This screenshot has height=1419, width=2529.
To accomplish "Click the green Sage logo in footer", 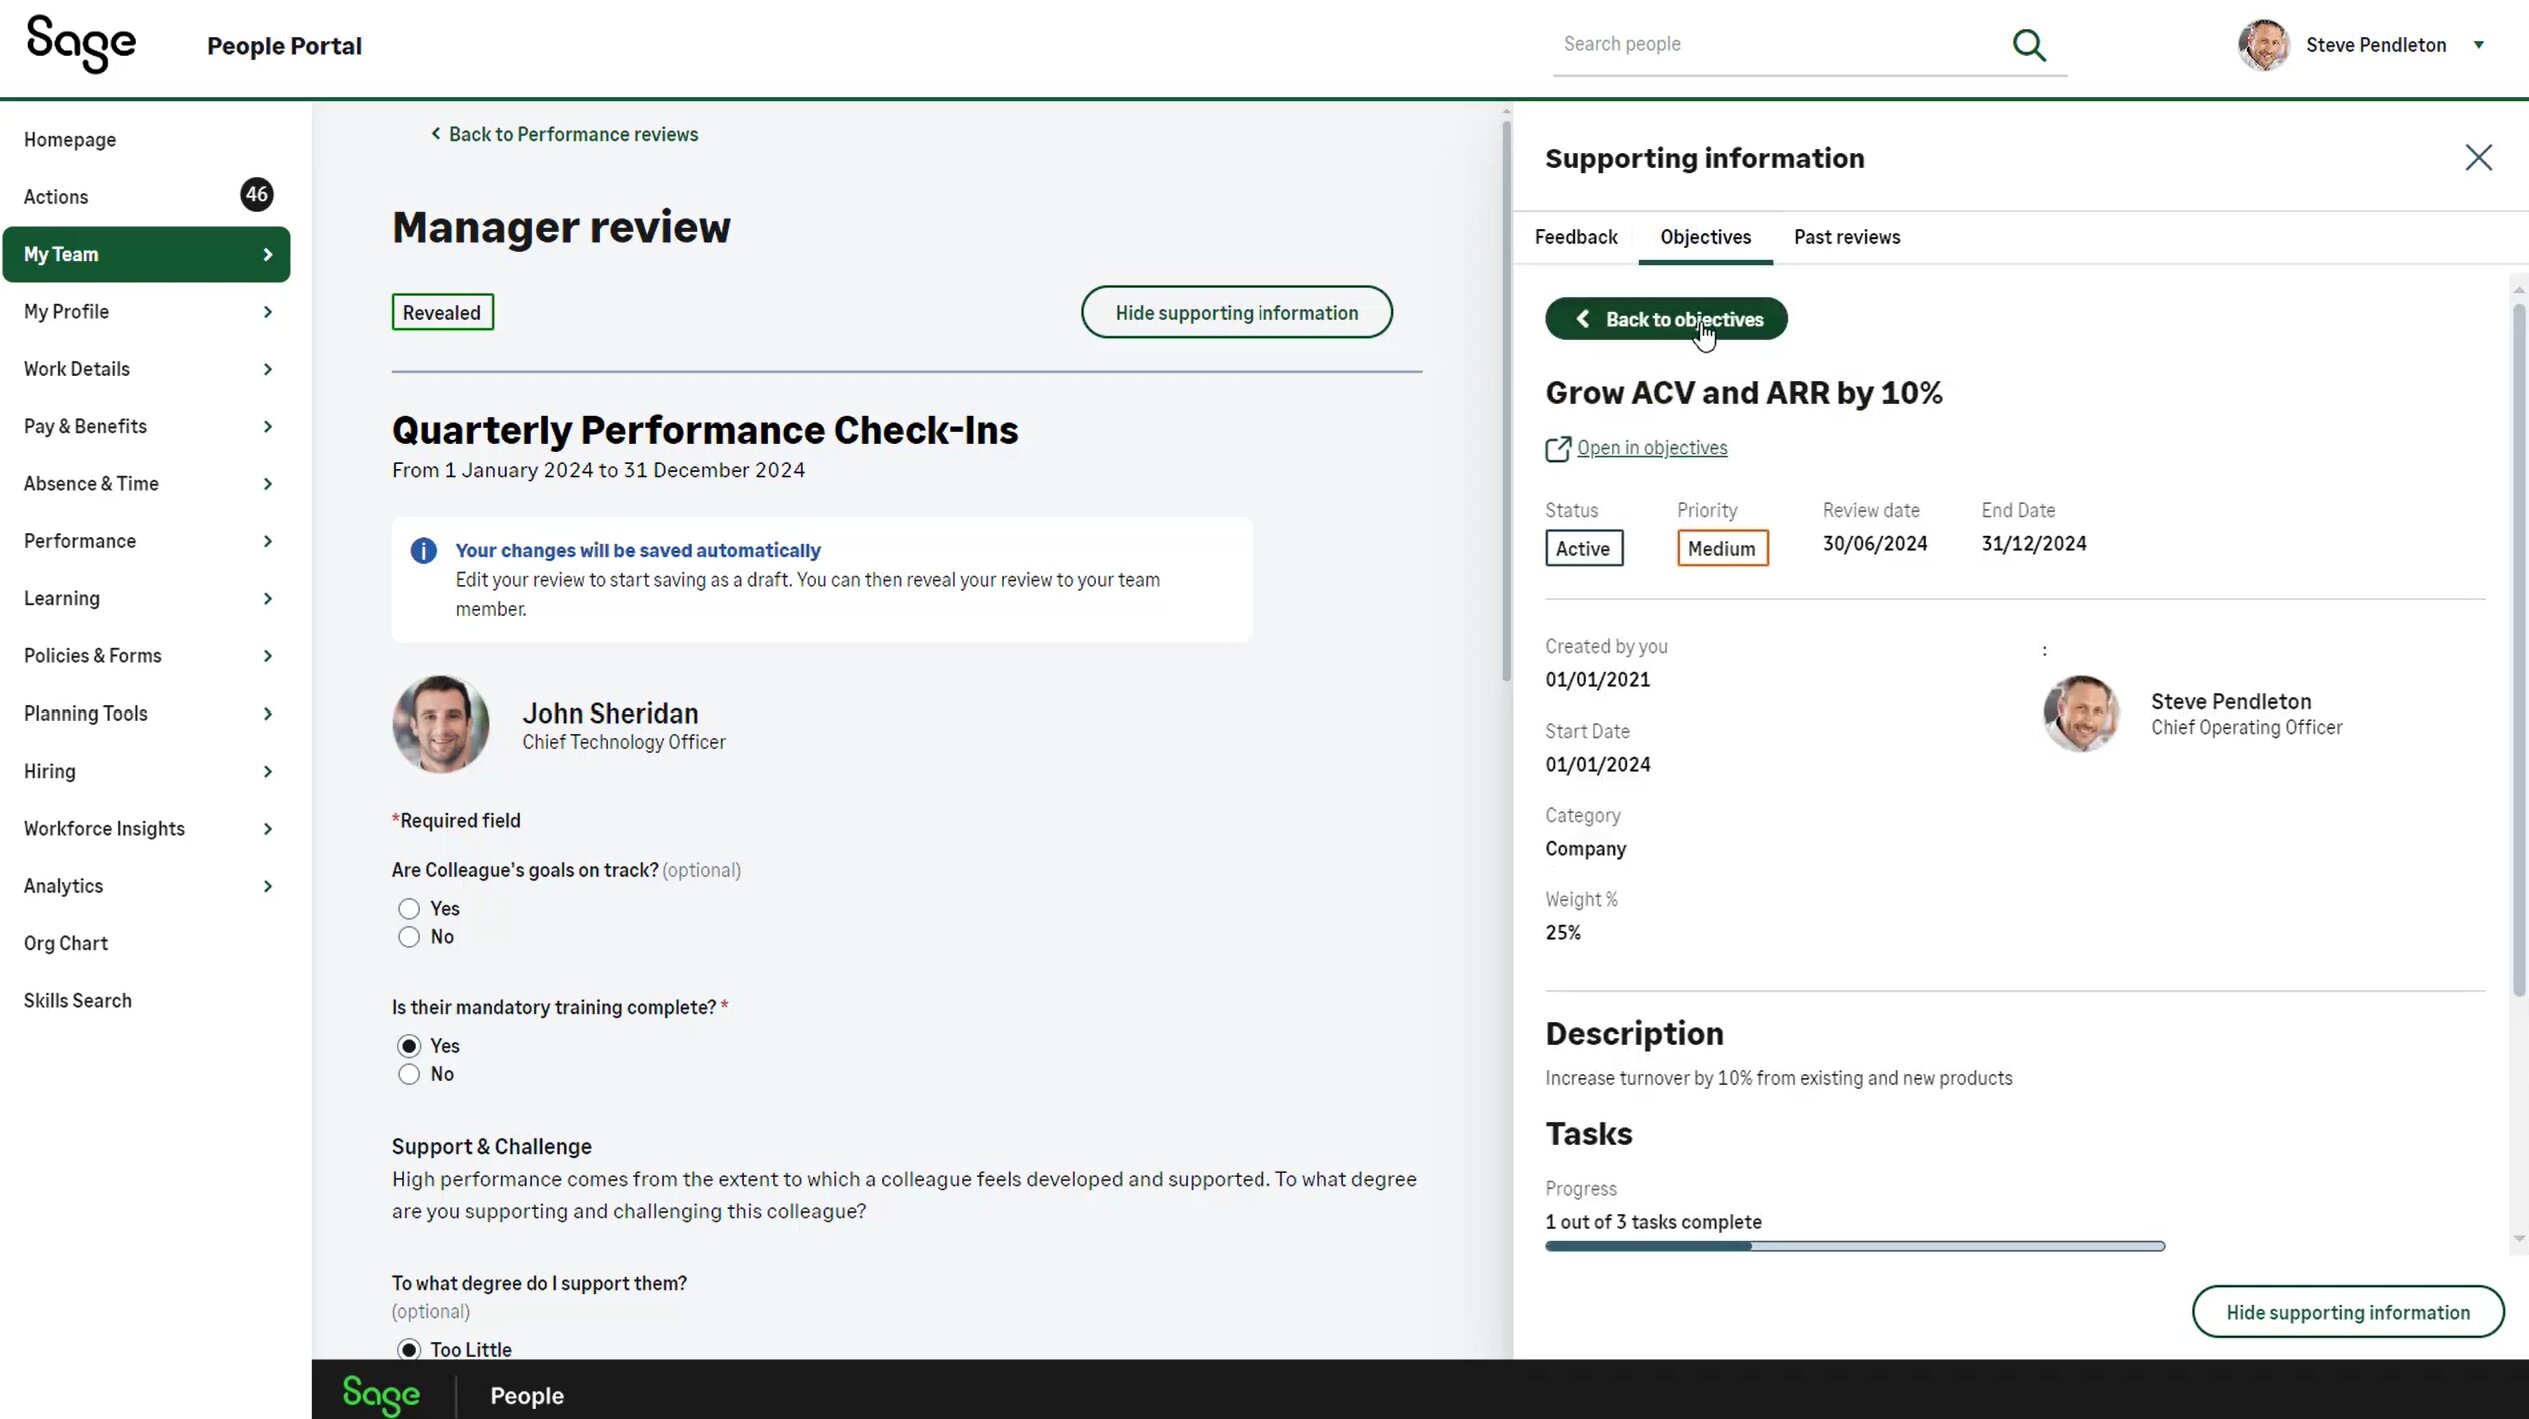I will [381, 1394].
